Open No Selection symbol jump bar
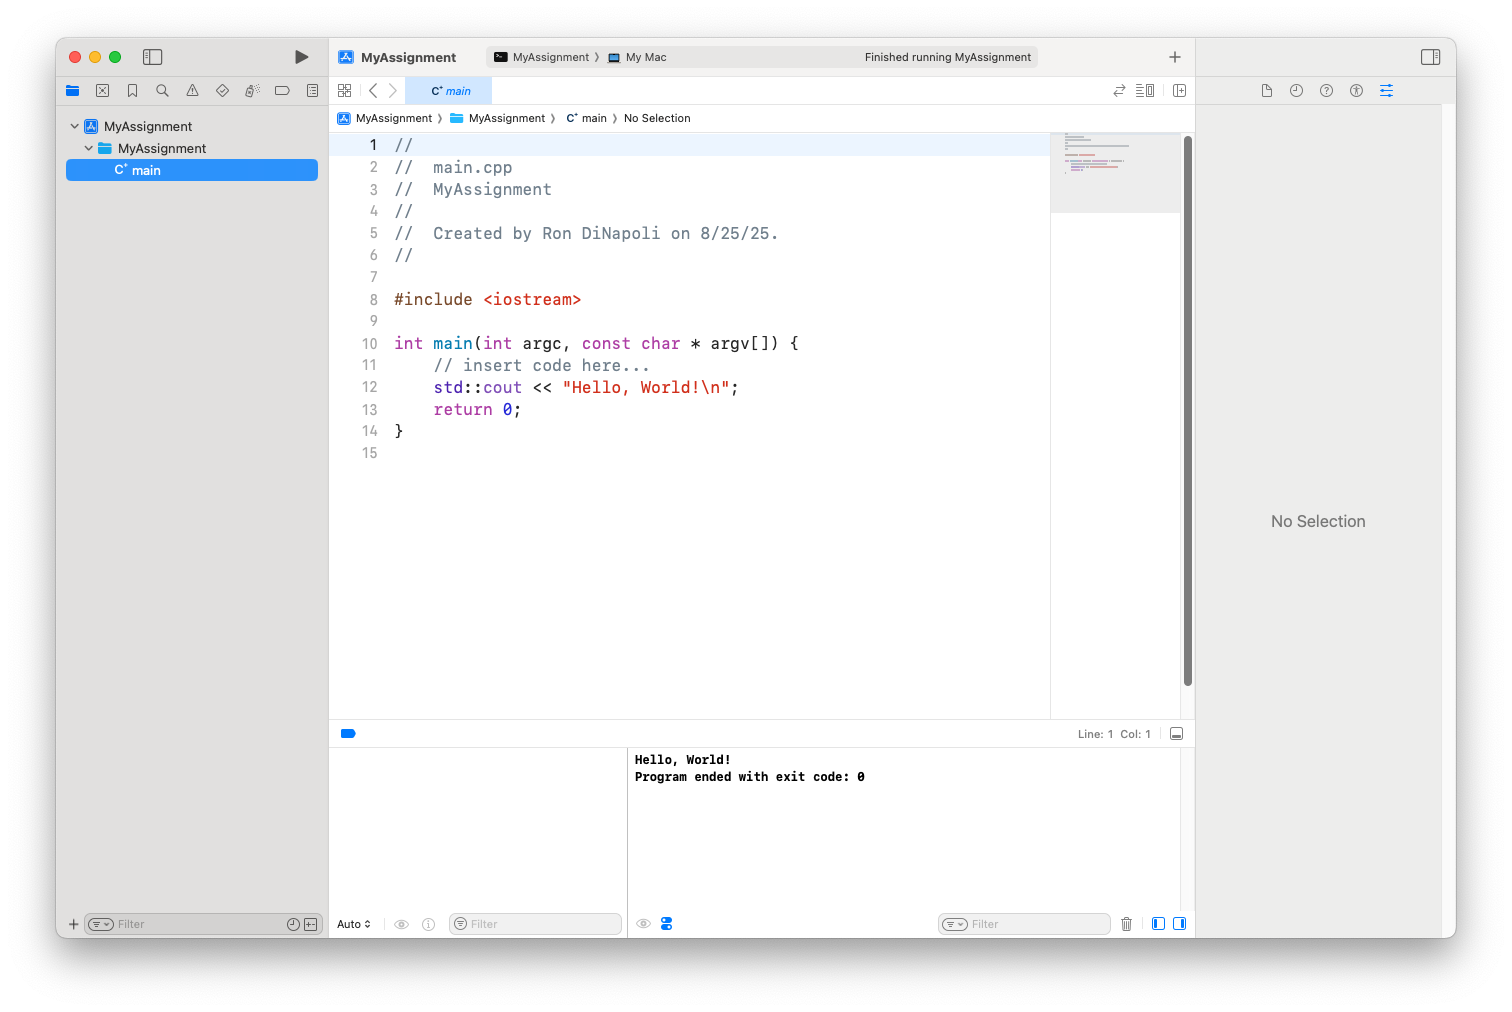Screen dimensions: 1512x1012 pyautogui.click(x=657, y=118)
